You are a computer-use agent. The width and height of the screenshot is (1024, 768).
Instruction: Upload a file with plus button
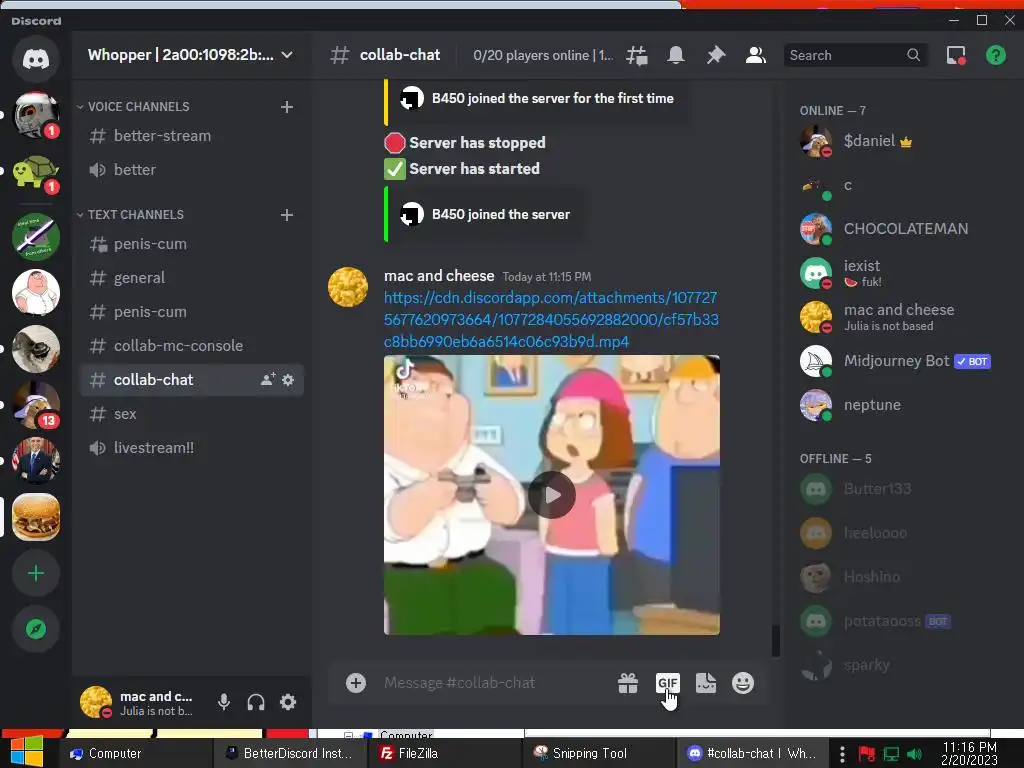(x=356, y=683)
